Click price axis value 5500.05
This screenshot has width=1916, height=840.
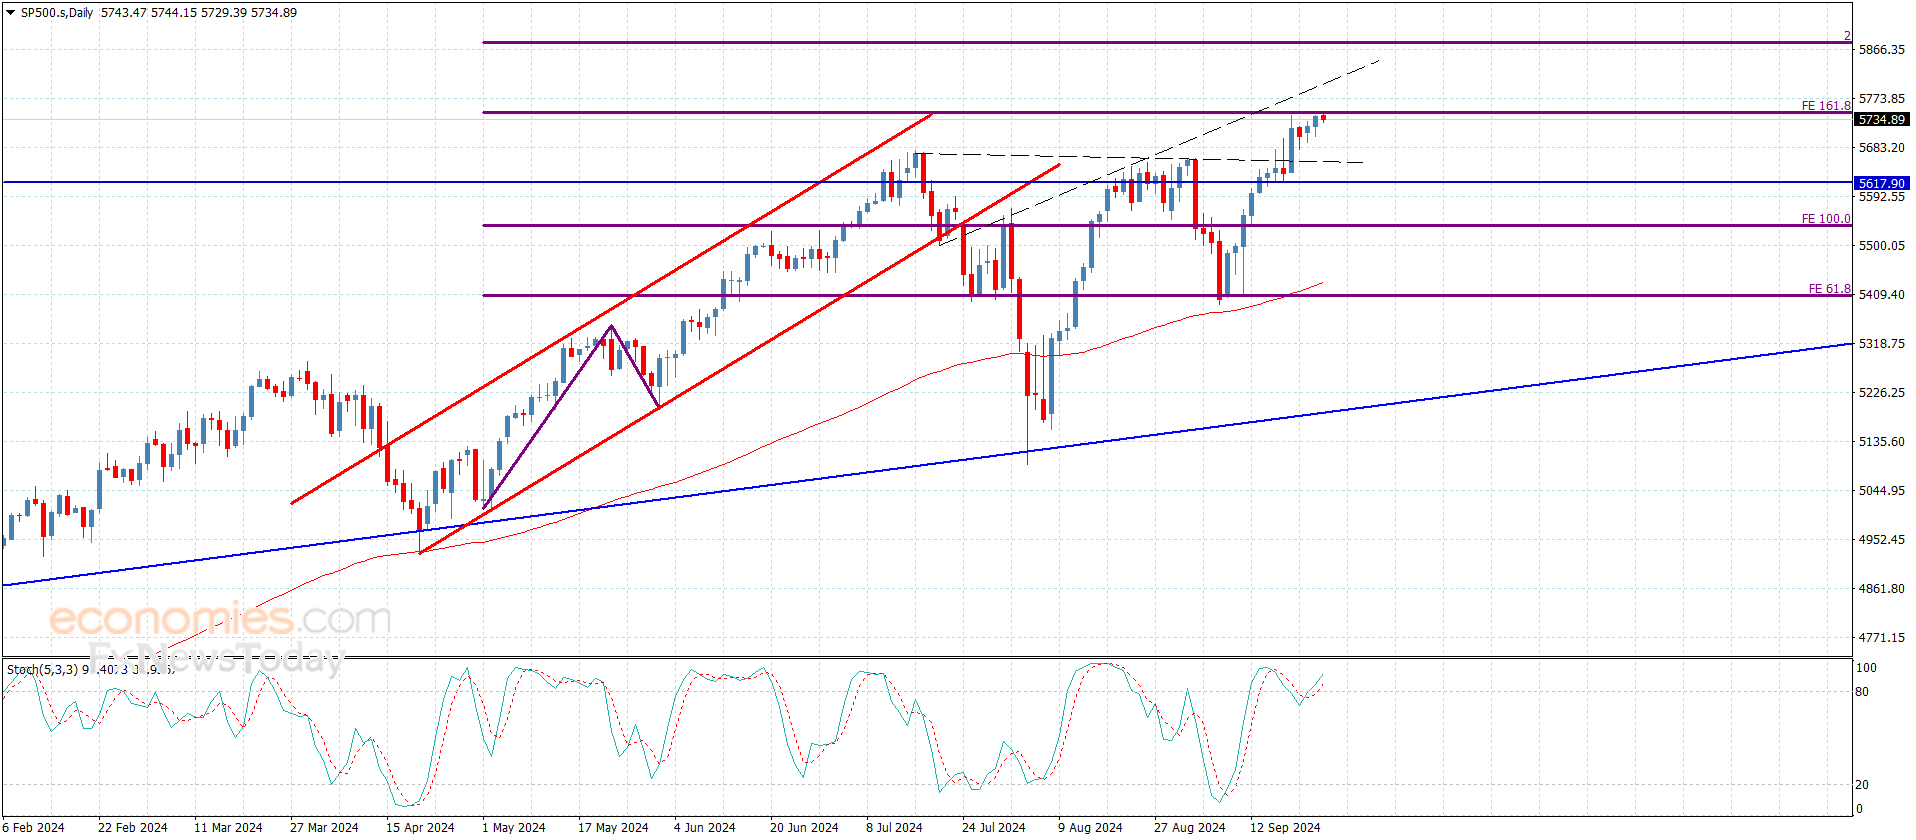point(1881,246)
